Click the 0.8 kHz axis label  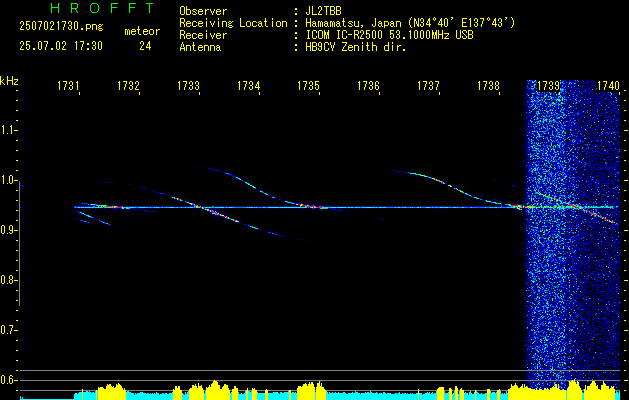[x=8, y=280]
